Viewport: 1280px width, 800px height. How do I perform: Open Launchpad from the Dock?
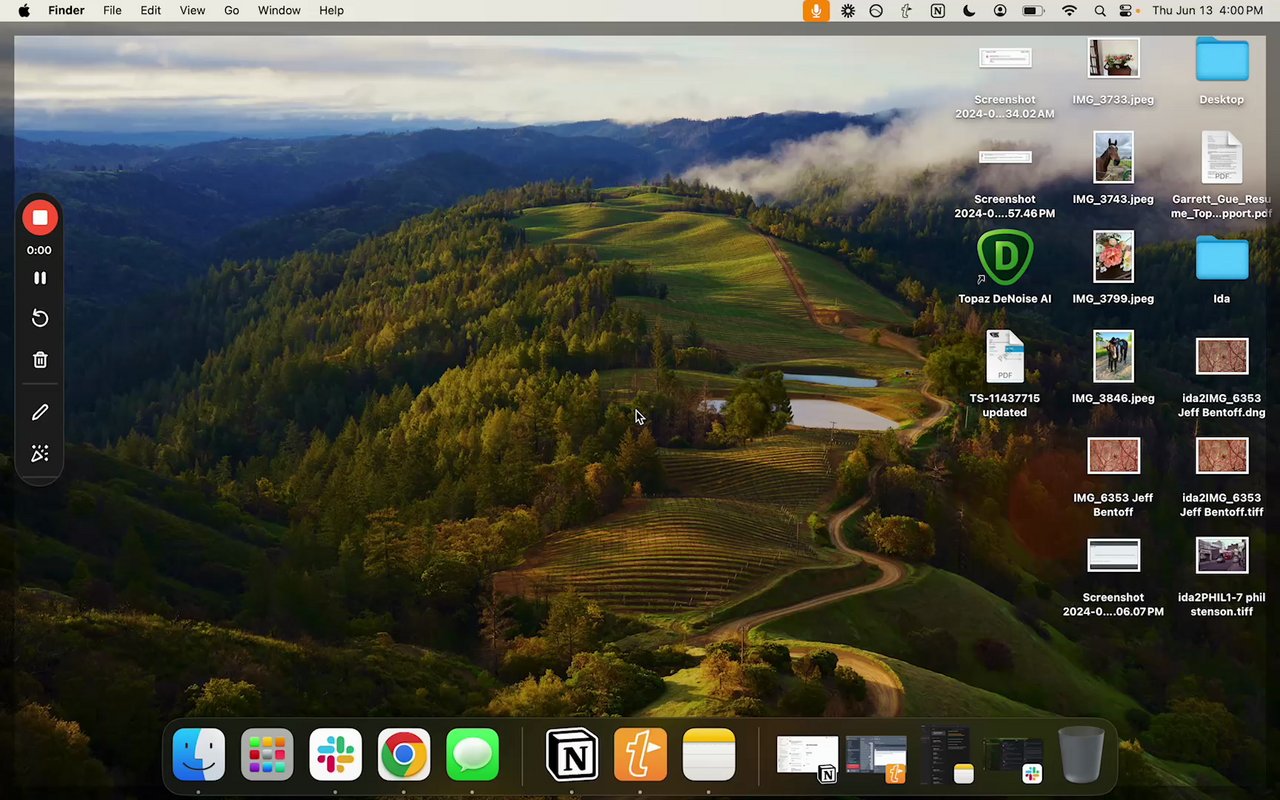click(267, 754)
